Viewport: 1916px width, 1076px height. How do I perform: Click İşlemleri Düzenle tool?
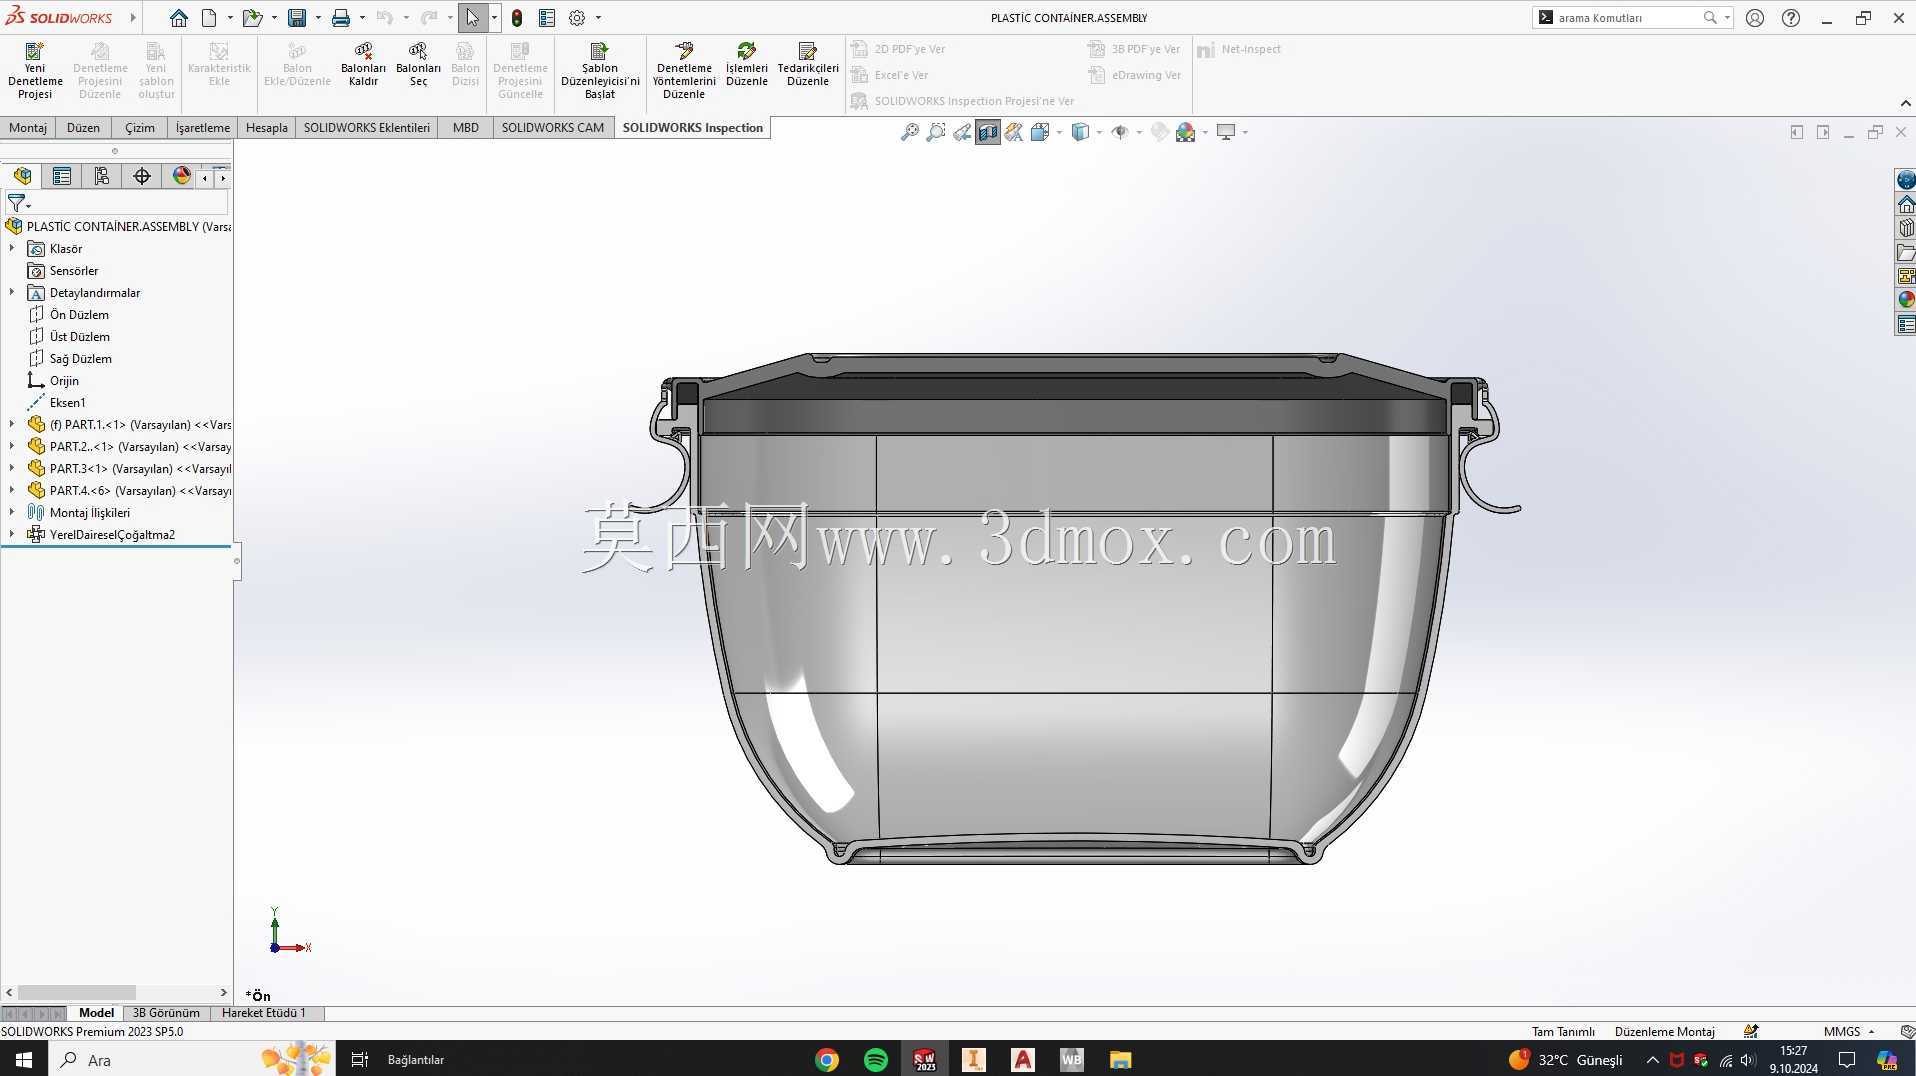point(747,65)
